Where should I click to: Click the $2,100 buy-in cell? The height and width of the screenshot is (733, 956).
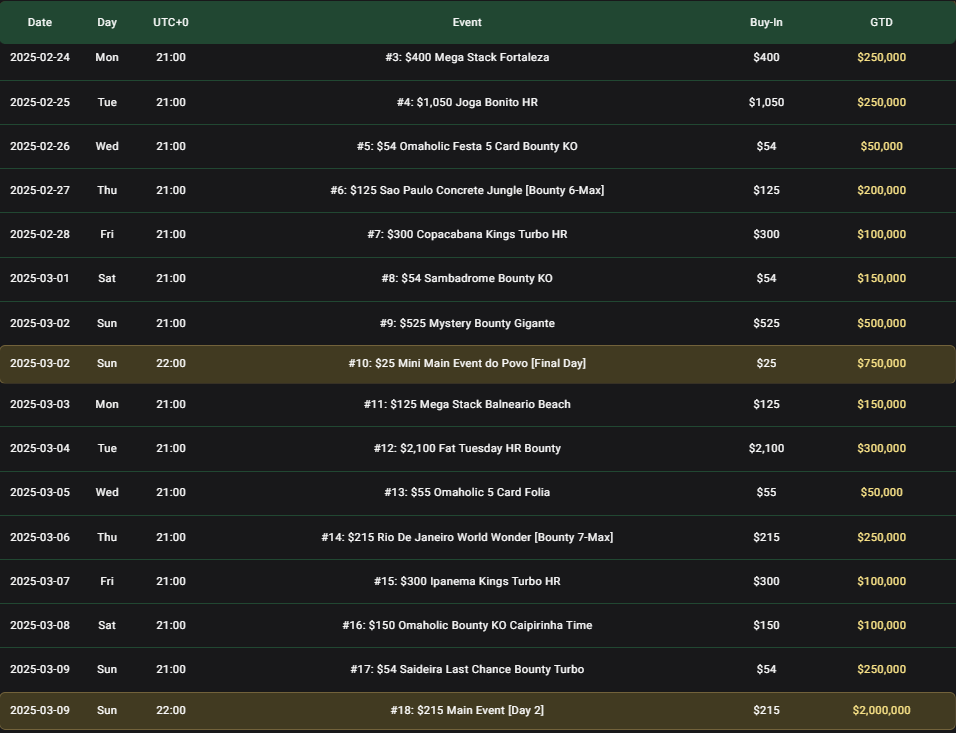(x=766, y=448)
